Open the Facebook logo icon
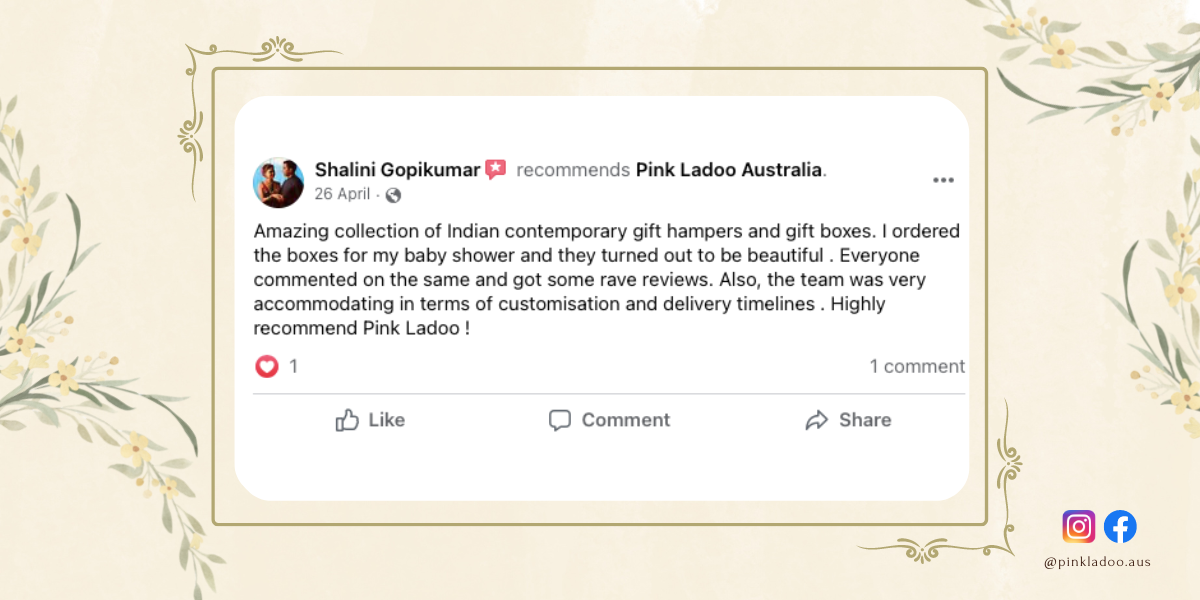The height and width of the screenshot is (600, 1200). point(1120,526)
